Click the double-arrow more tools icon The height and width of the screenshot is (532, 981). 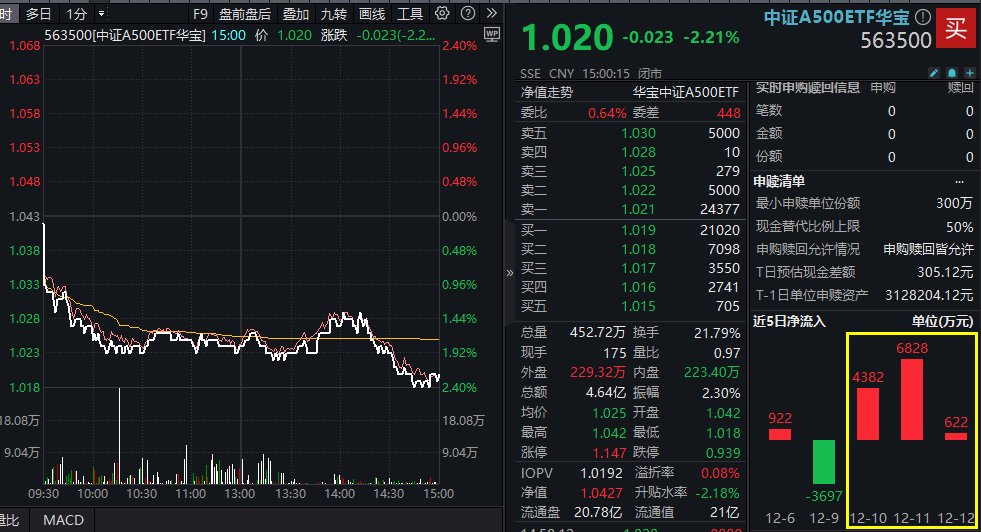pyautogui.click(x=492, y=13)
